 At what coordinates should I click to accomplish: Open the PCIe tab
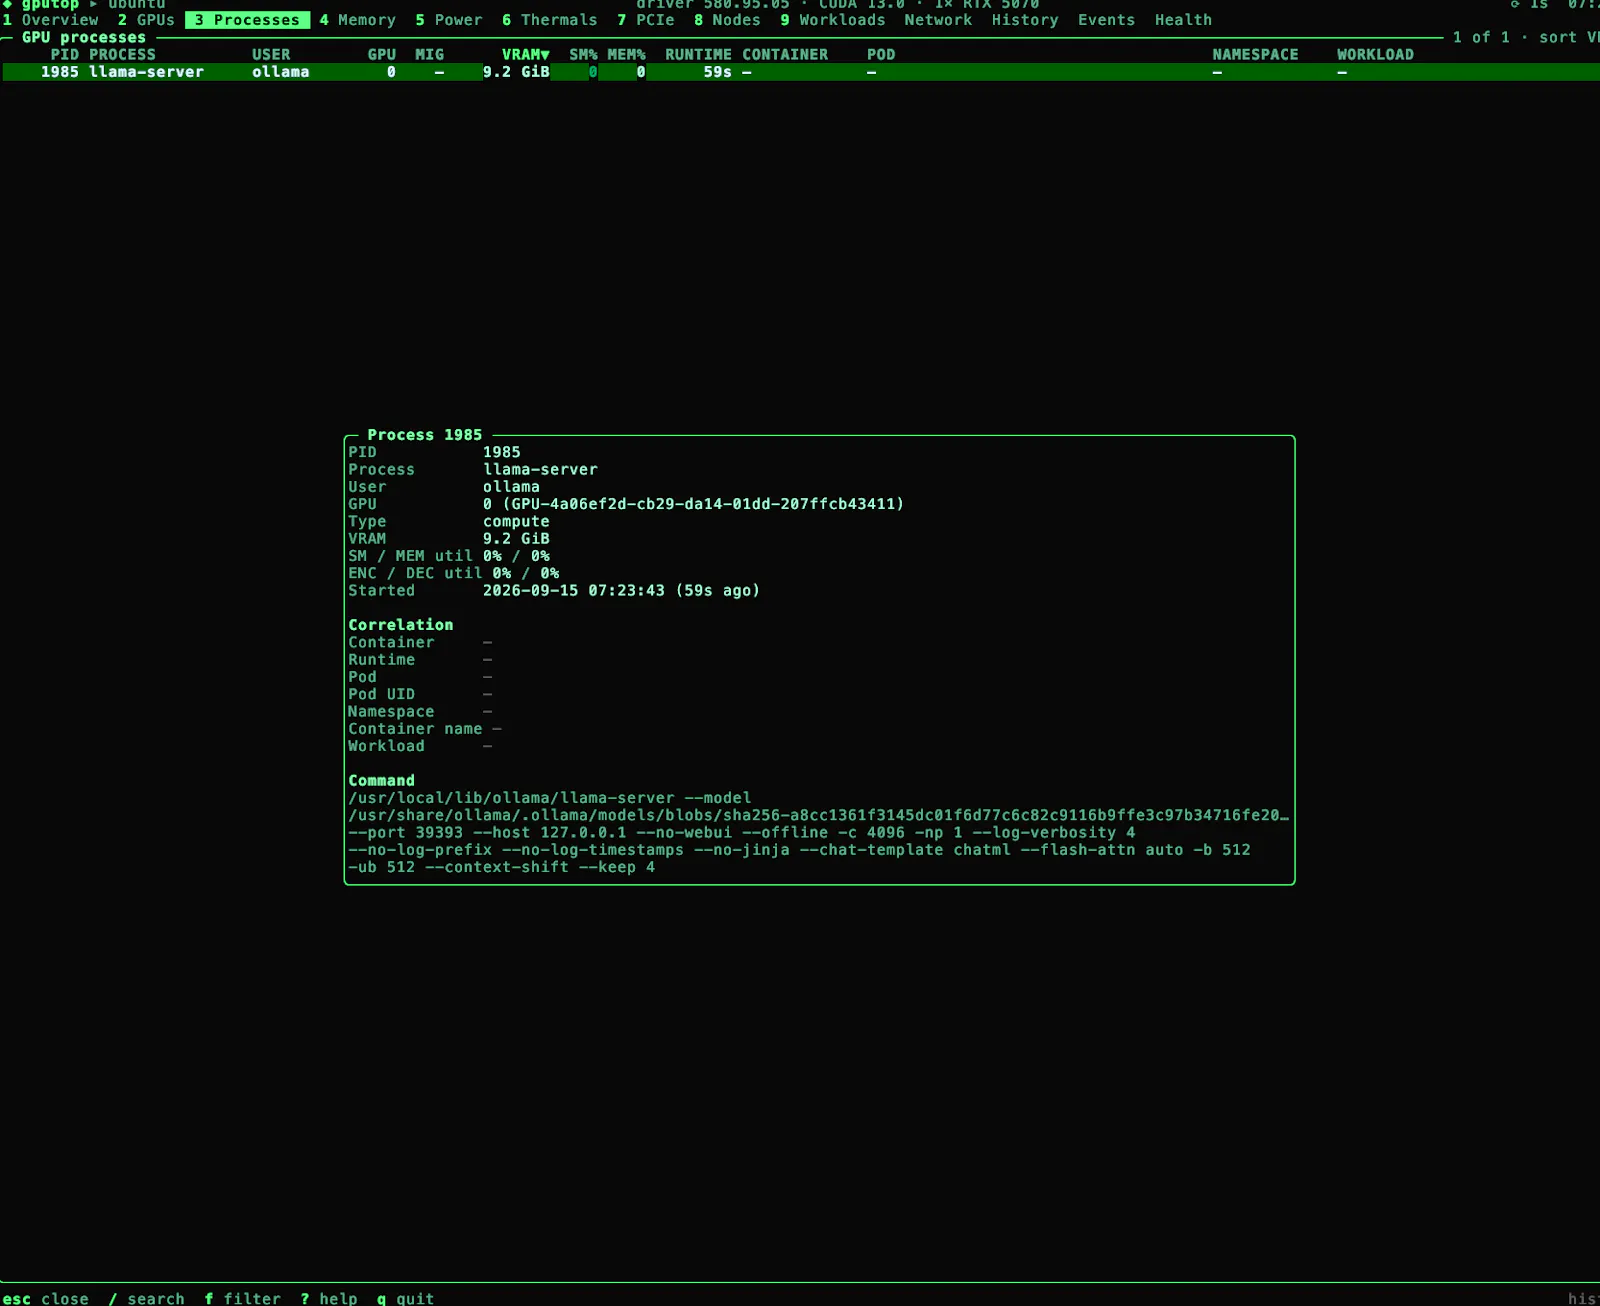click(646, 20)
